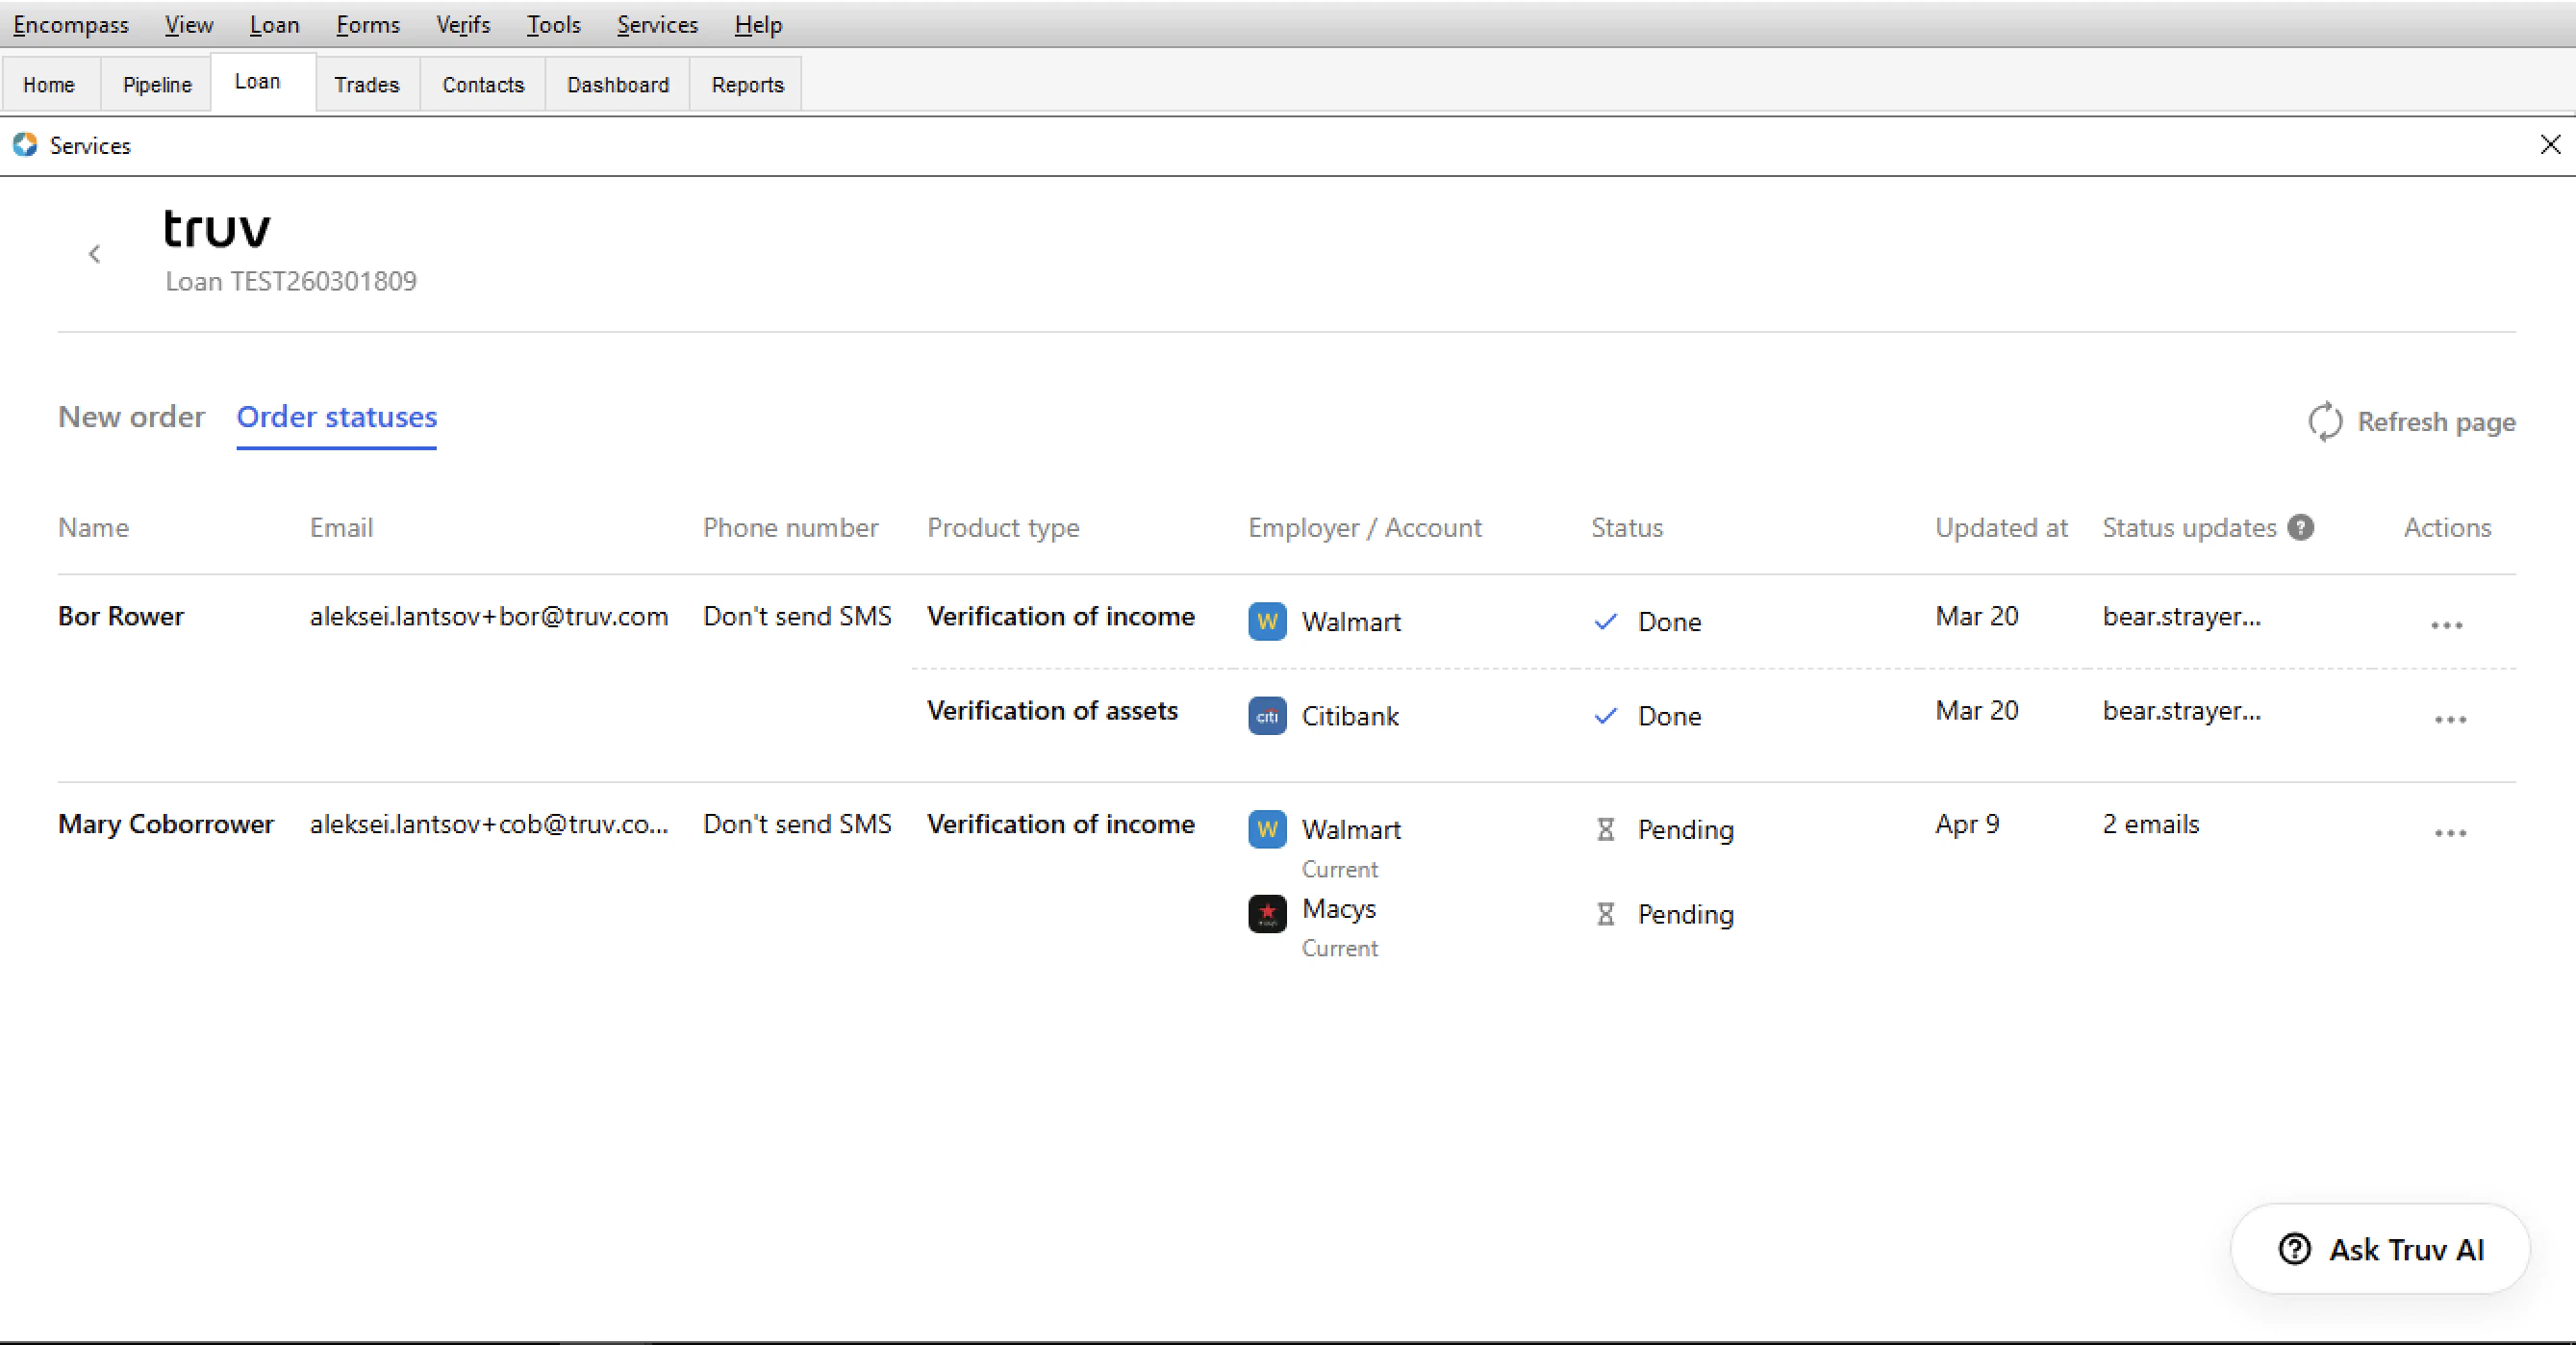Click the Pending hourglass icon for Macys
Image resolution: width=2576 pixels, height=1345 pixels.
[x=1606, y=913]
